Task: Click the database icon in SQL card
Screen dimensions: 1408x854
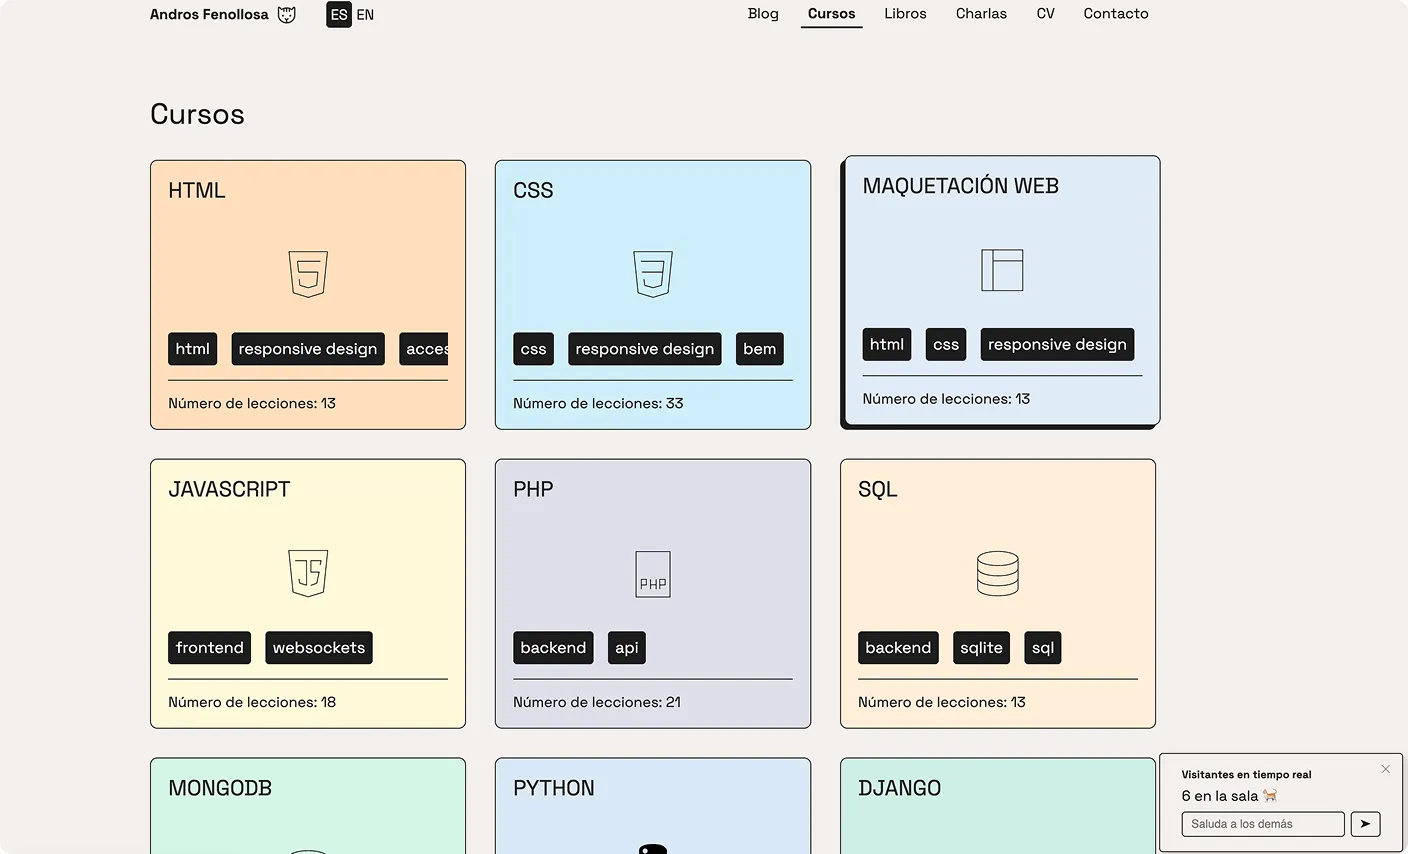Action: click(998, 574)
